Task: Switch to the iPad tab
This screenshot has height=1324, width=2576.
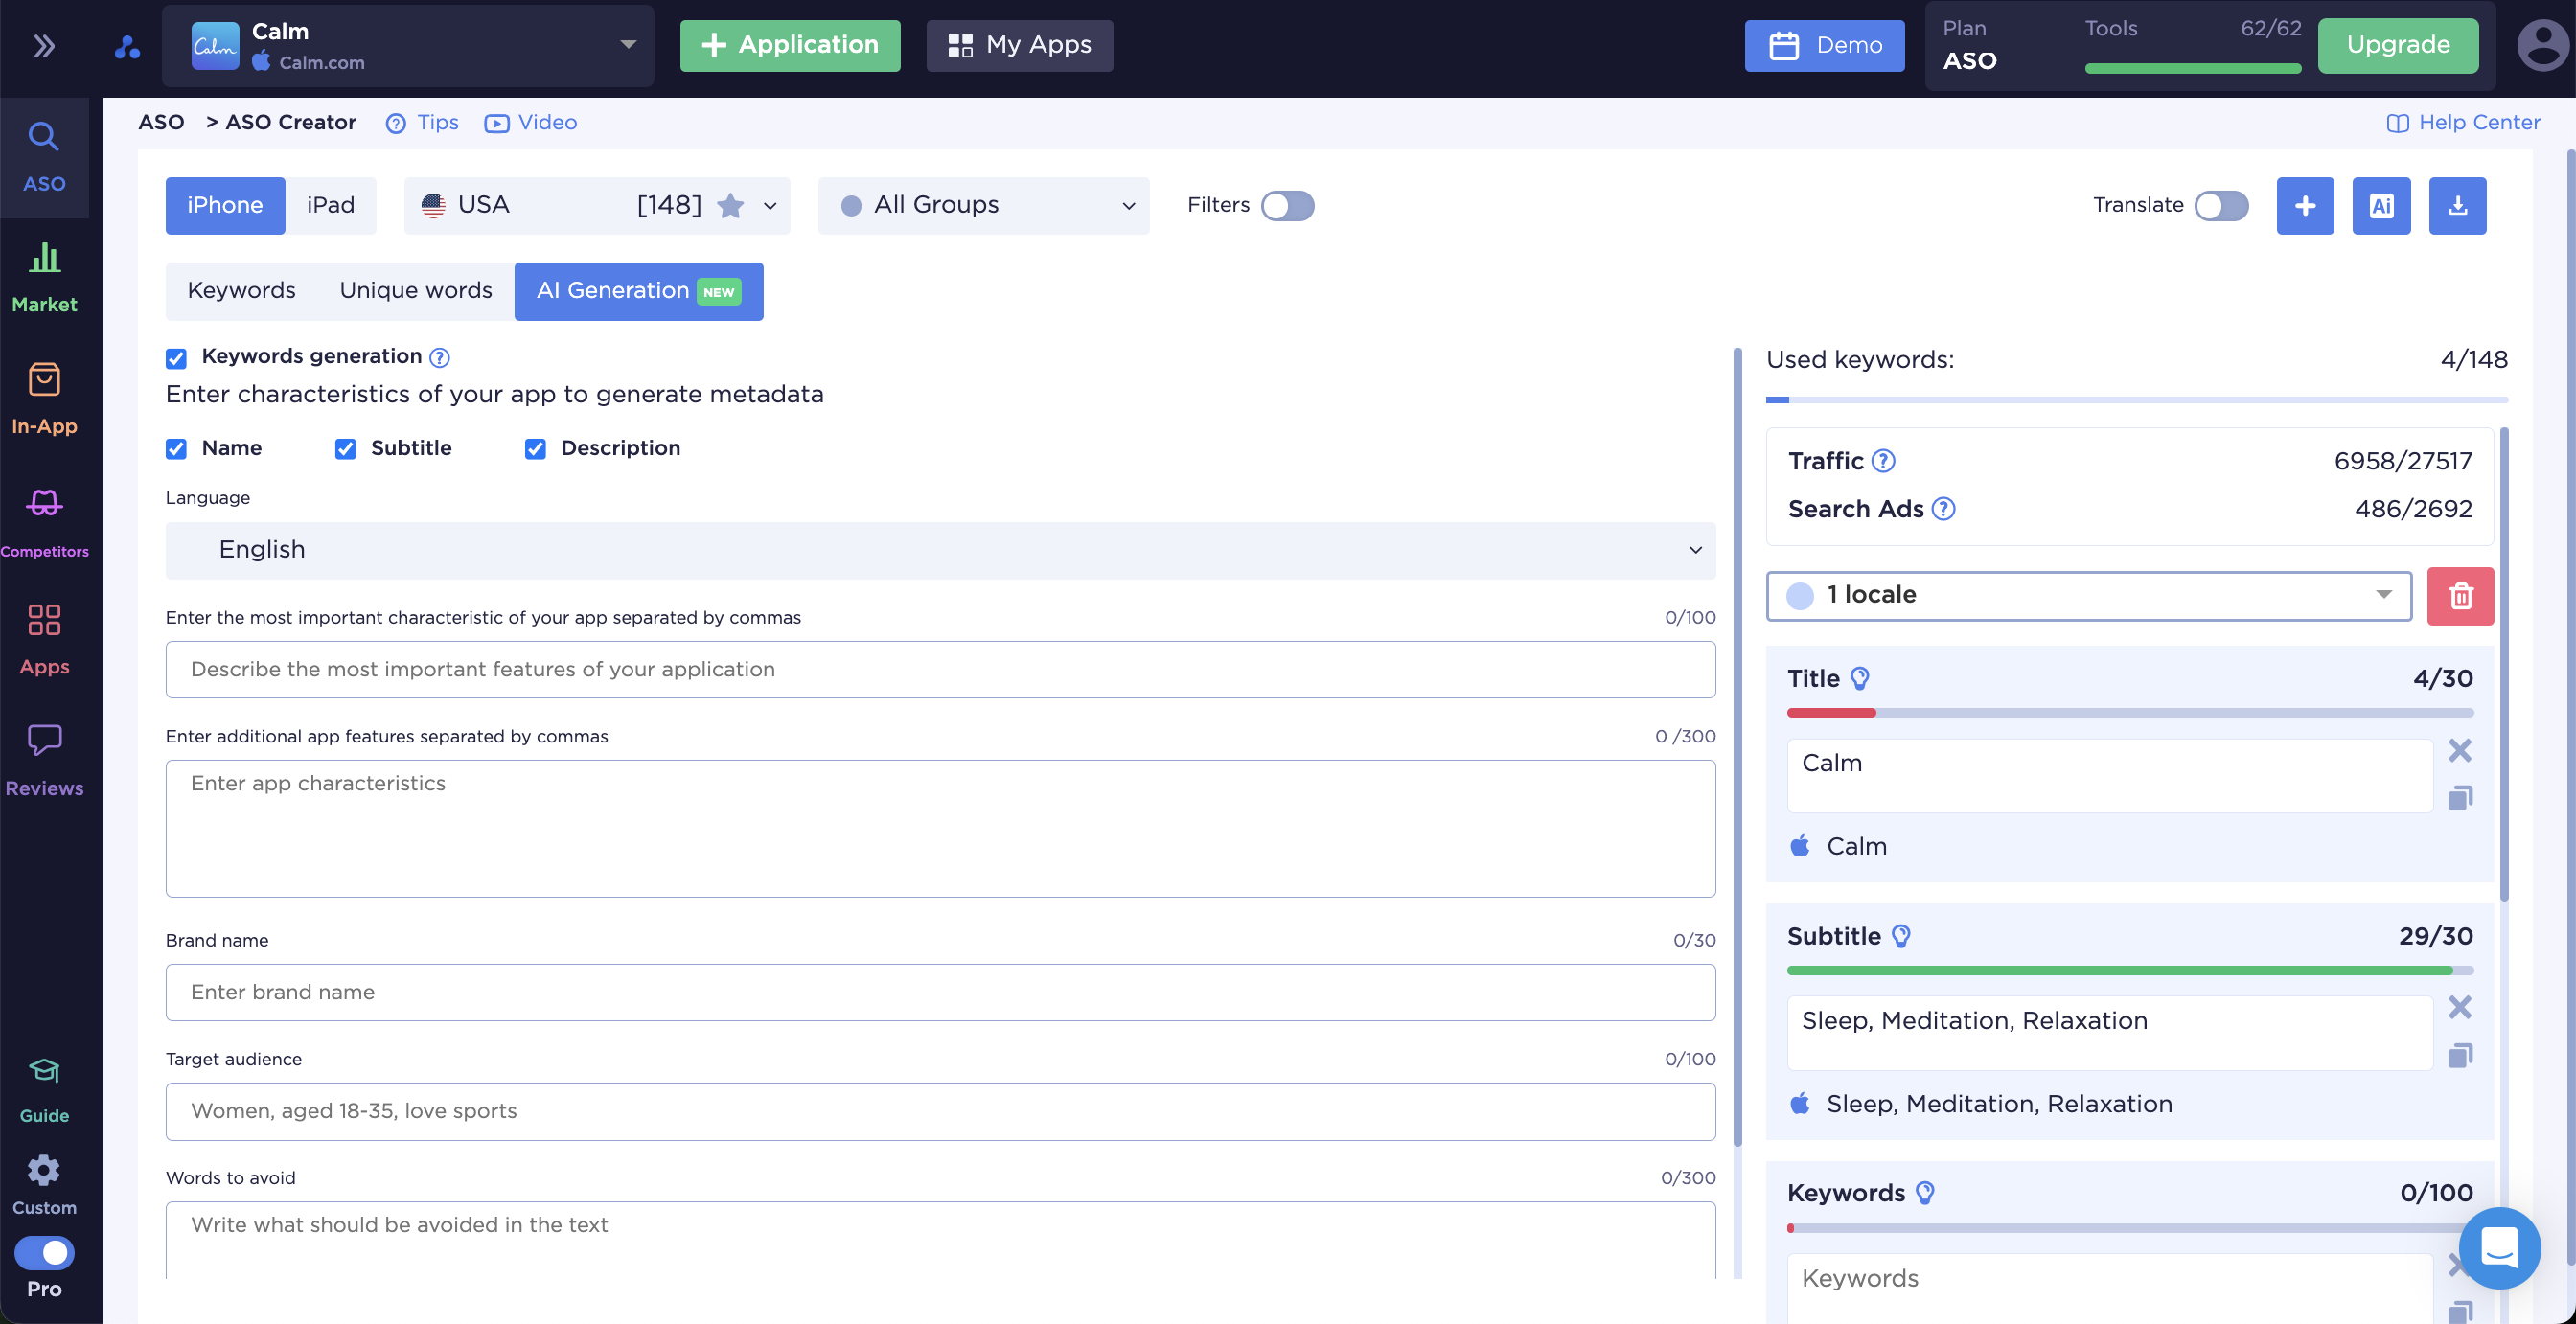Action: [x=331, y=206]
